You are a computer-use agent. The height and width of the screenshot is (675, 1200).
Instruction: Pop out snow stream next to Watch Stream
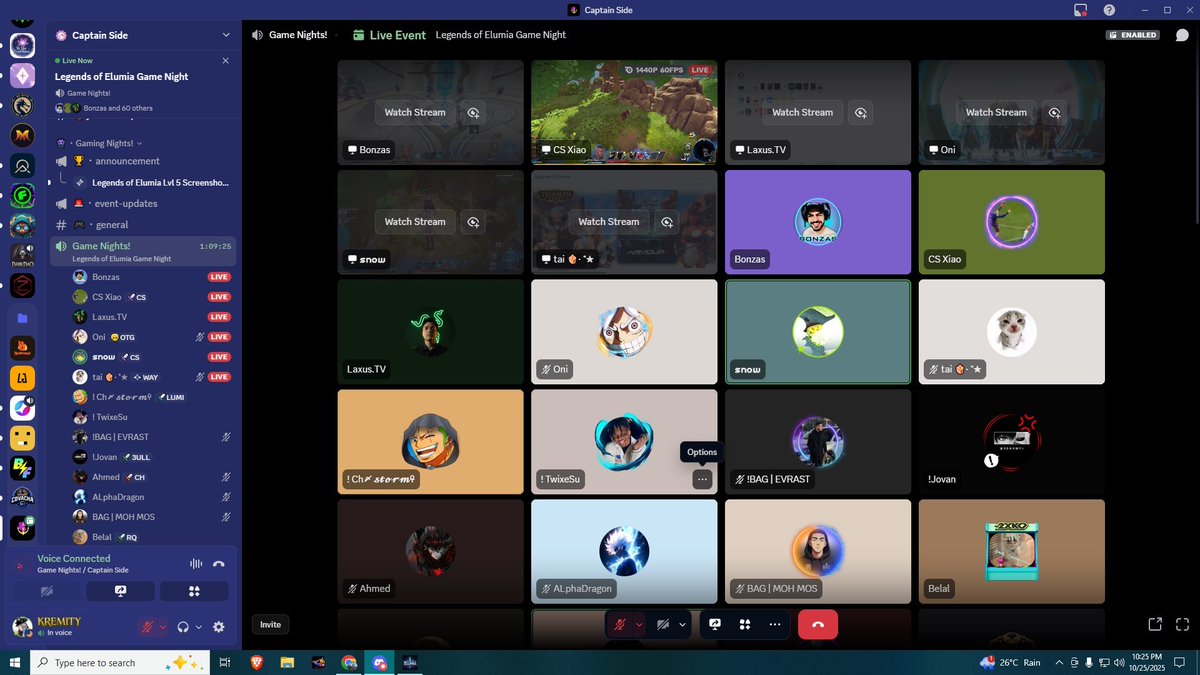coord(473,222)
